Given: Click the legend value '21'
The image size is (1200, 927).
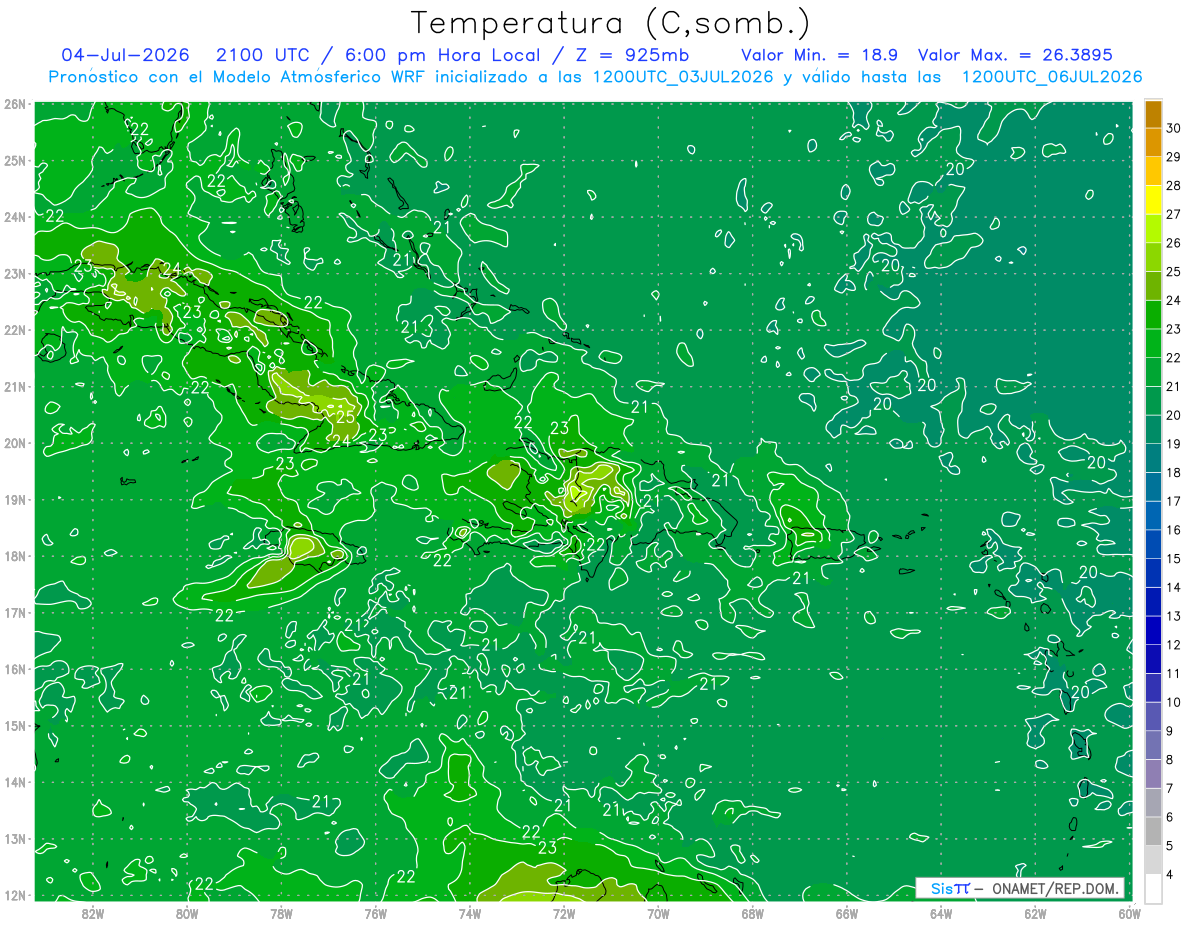Looking at the screenshot, I should (1173, 386).
